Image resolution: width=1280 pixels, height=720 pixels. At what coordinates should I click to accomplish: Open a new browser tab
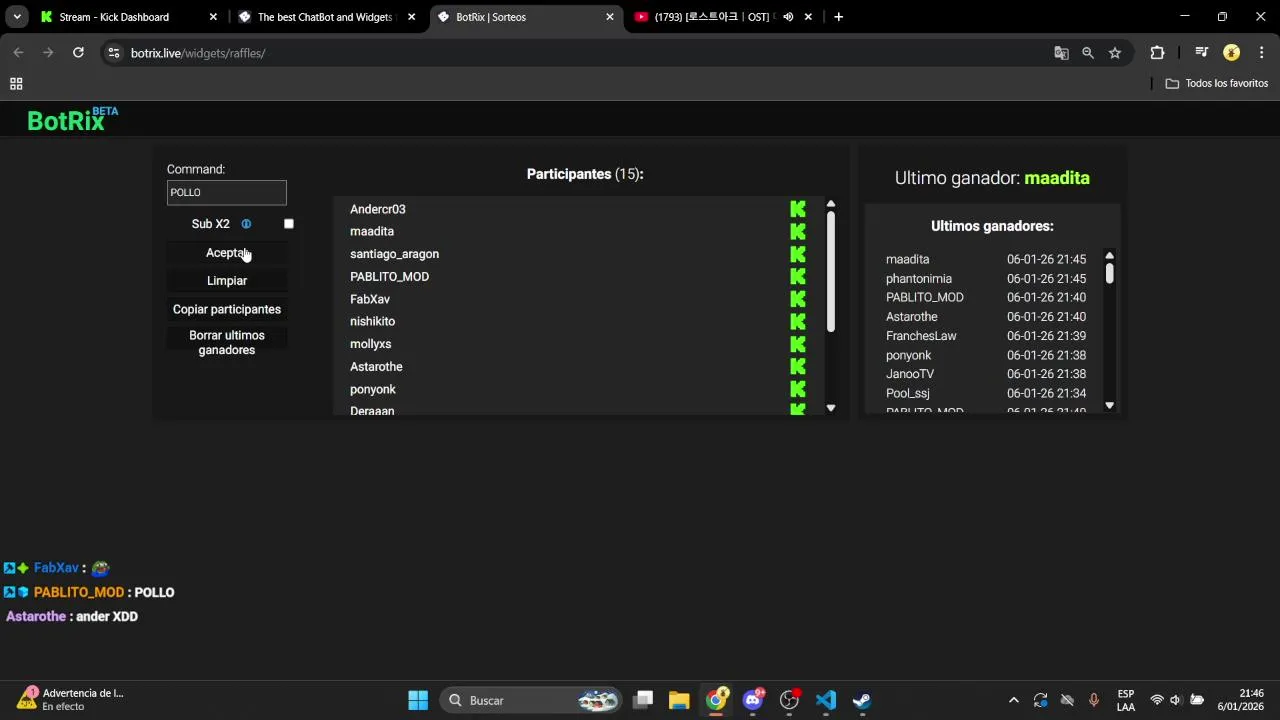click(x=838, y=17)
